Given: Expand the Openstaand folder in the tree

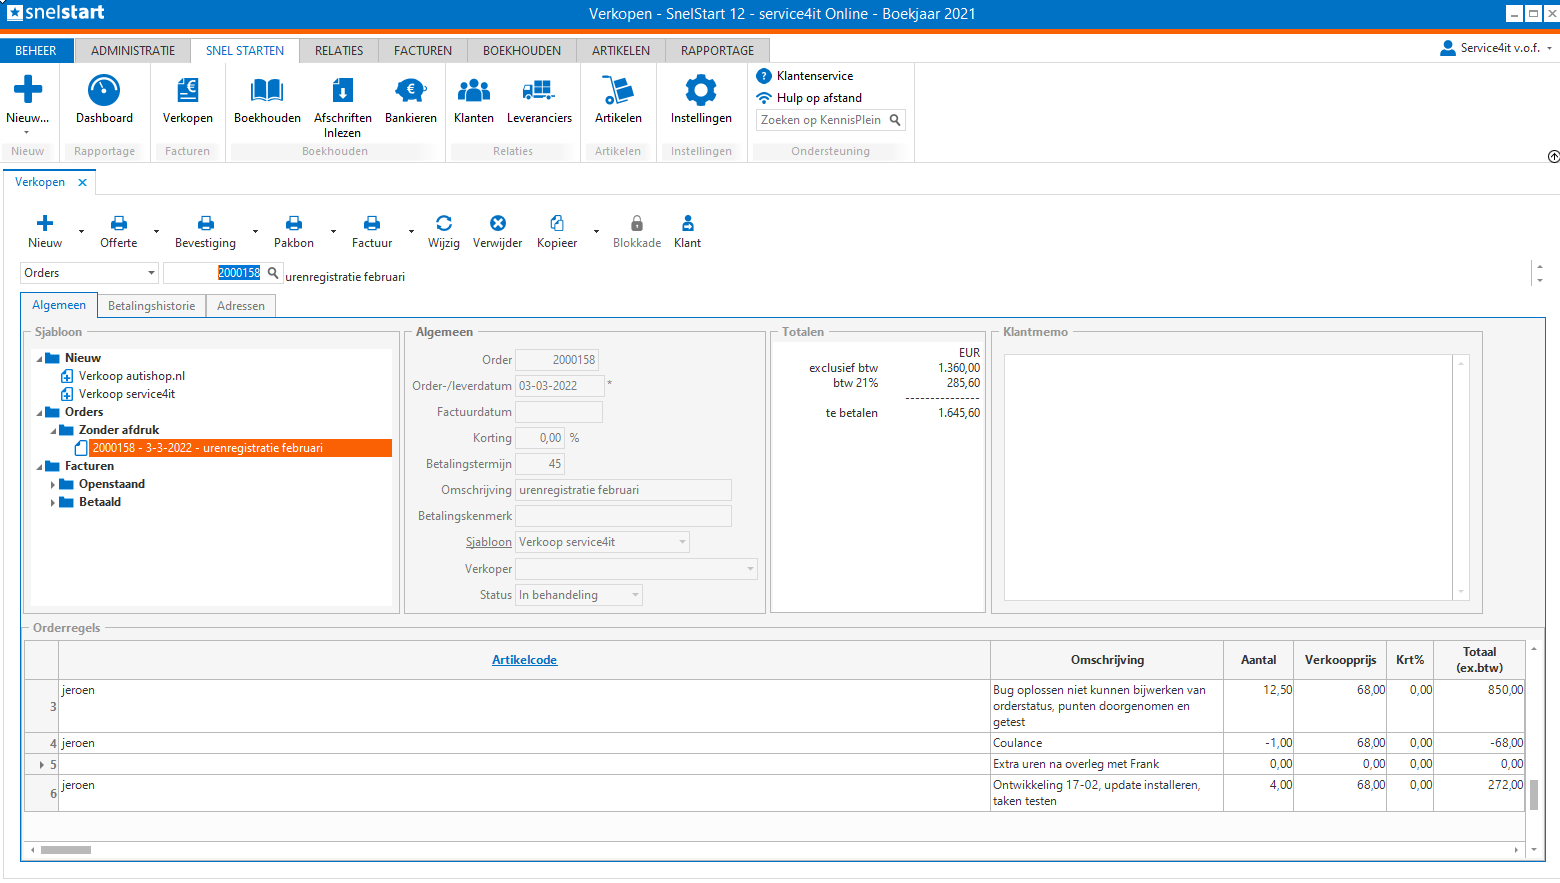Looking at the screenshot, I should (53, 485).
